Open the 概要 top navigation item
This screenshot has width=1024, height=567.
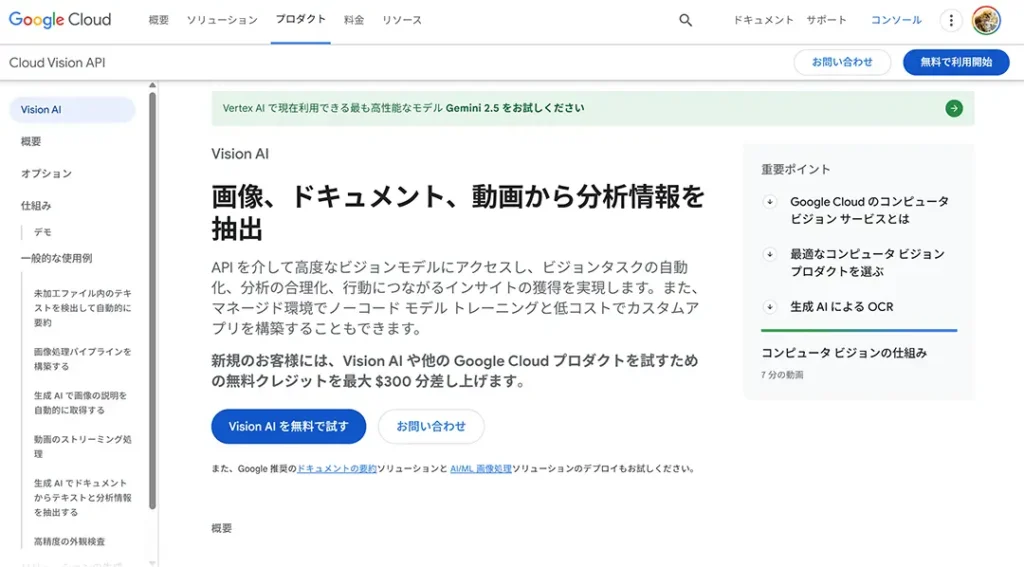pos(159,20)
